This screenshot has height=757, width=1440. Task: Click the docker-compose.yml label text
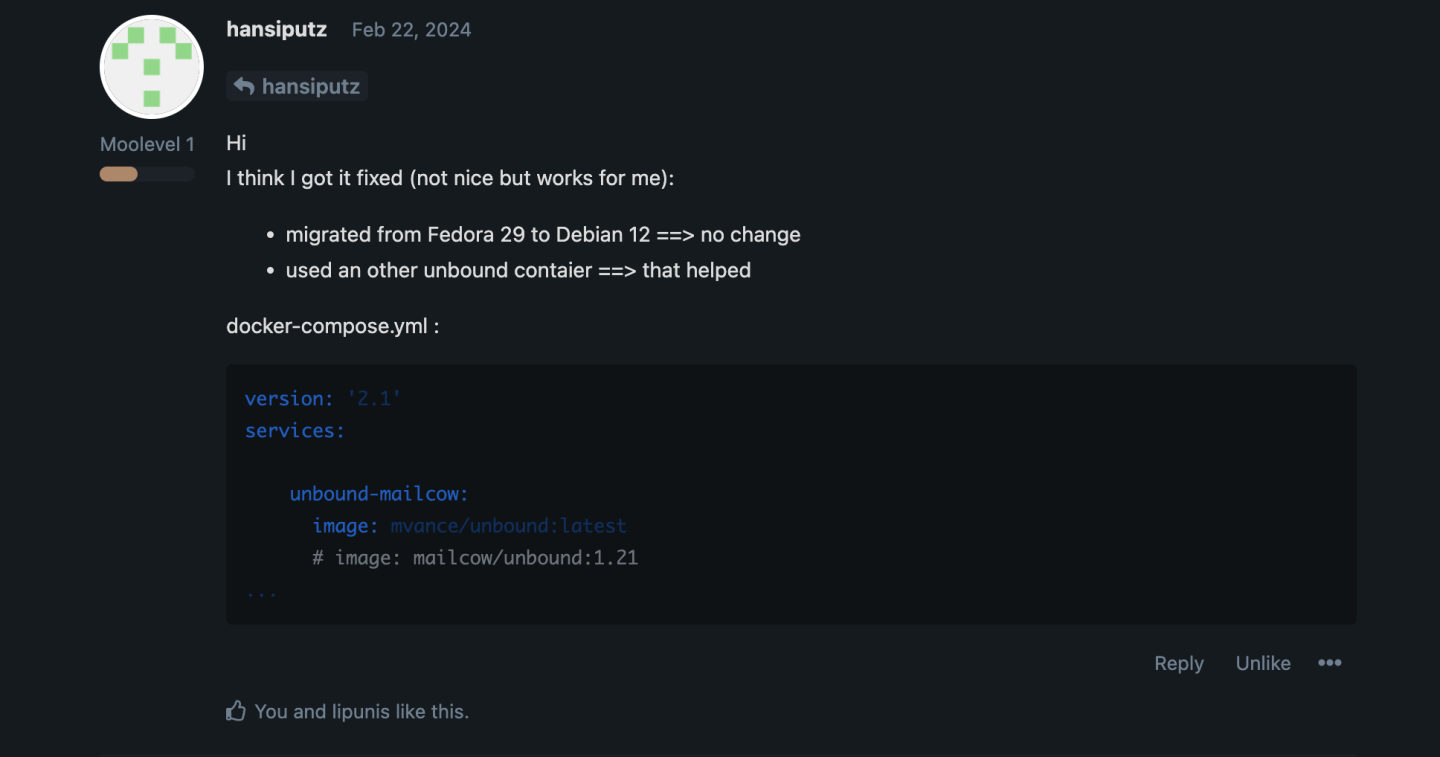332,327
